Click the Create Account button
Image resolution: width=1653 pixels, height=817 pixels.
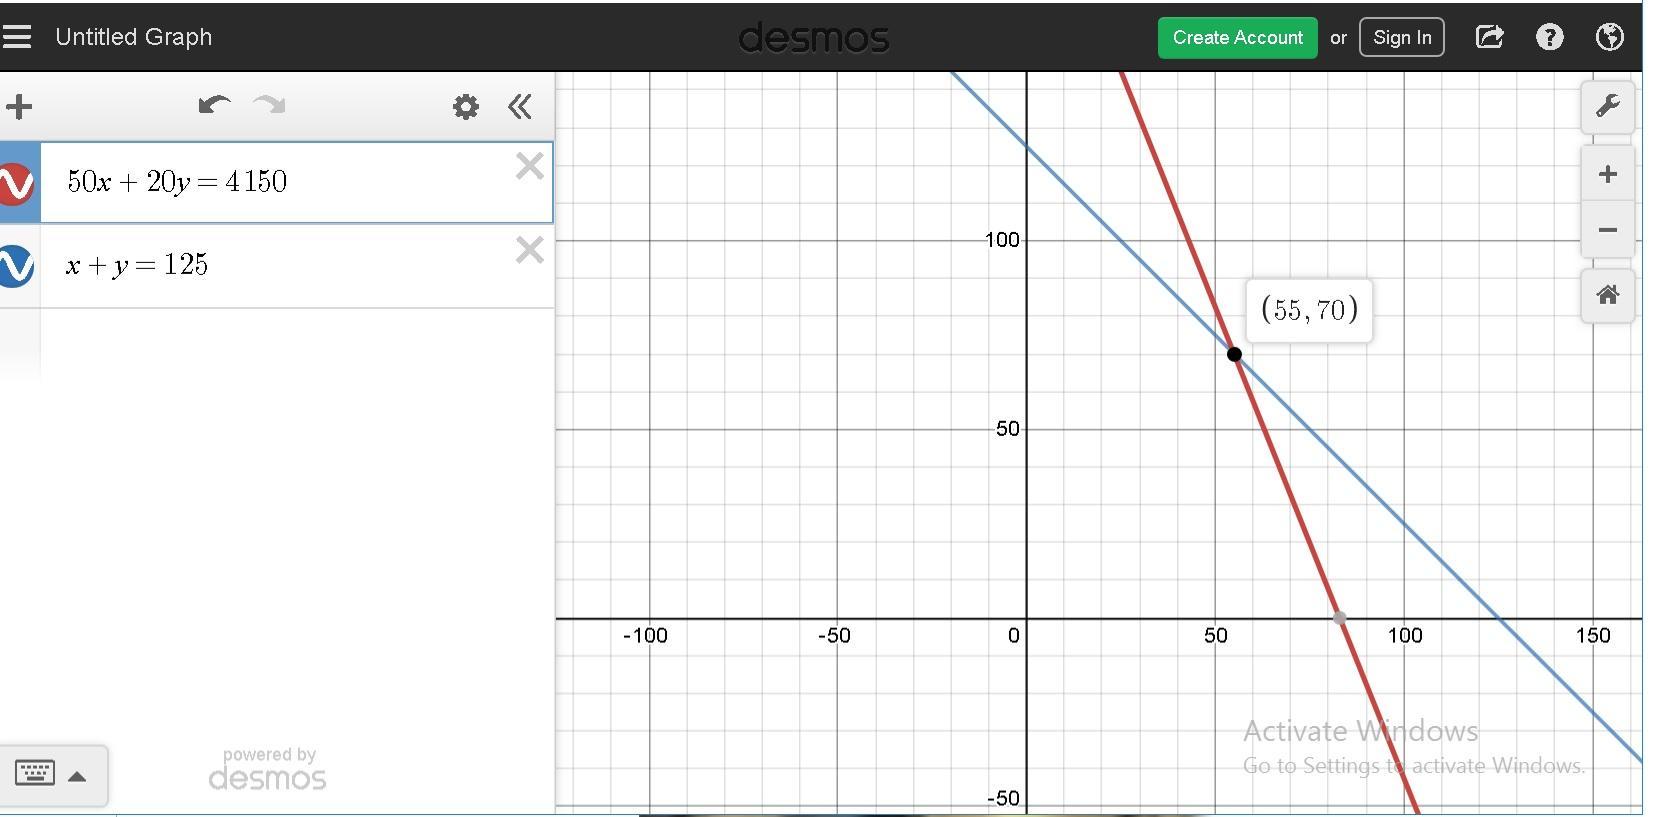pos(1237,38)
